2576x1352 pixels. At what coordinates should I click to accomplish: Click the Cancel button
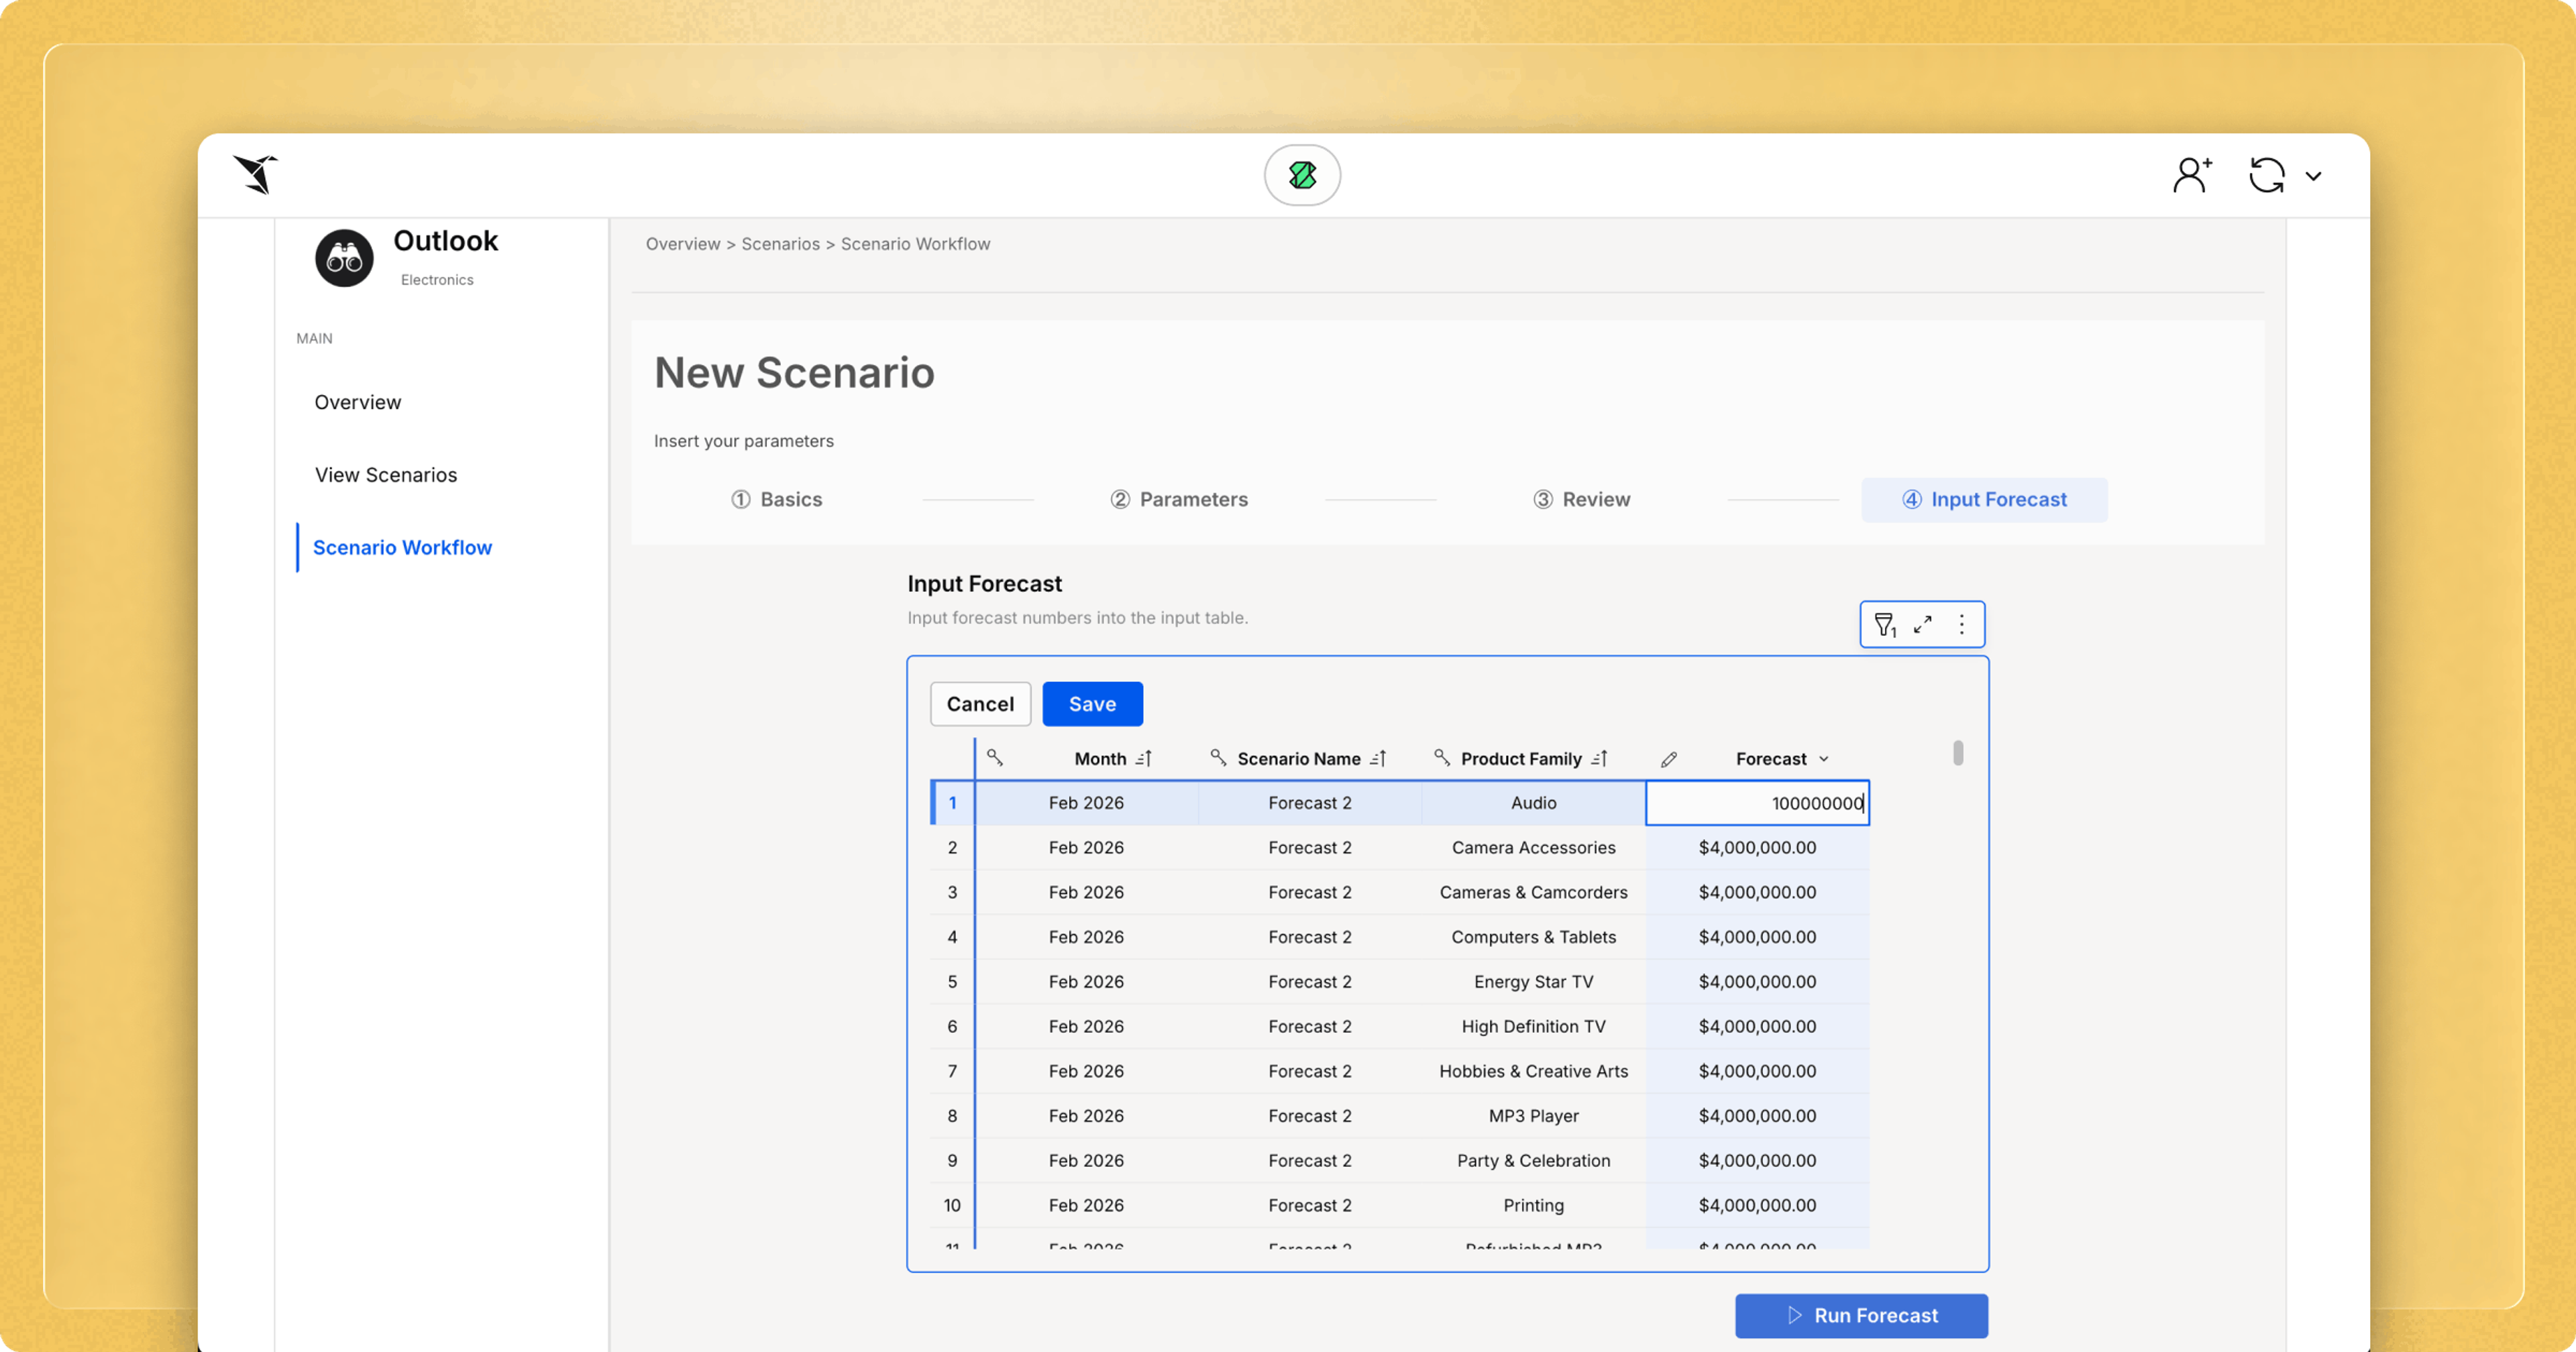[x=980, y=704]
